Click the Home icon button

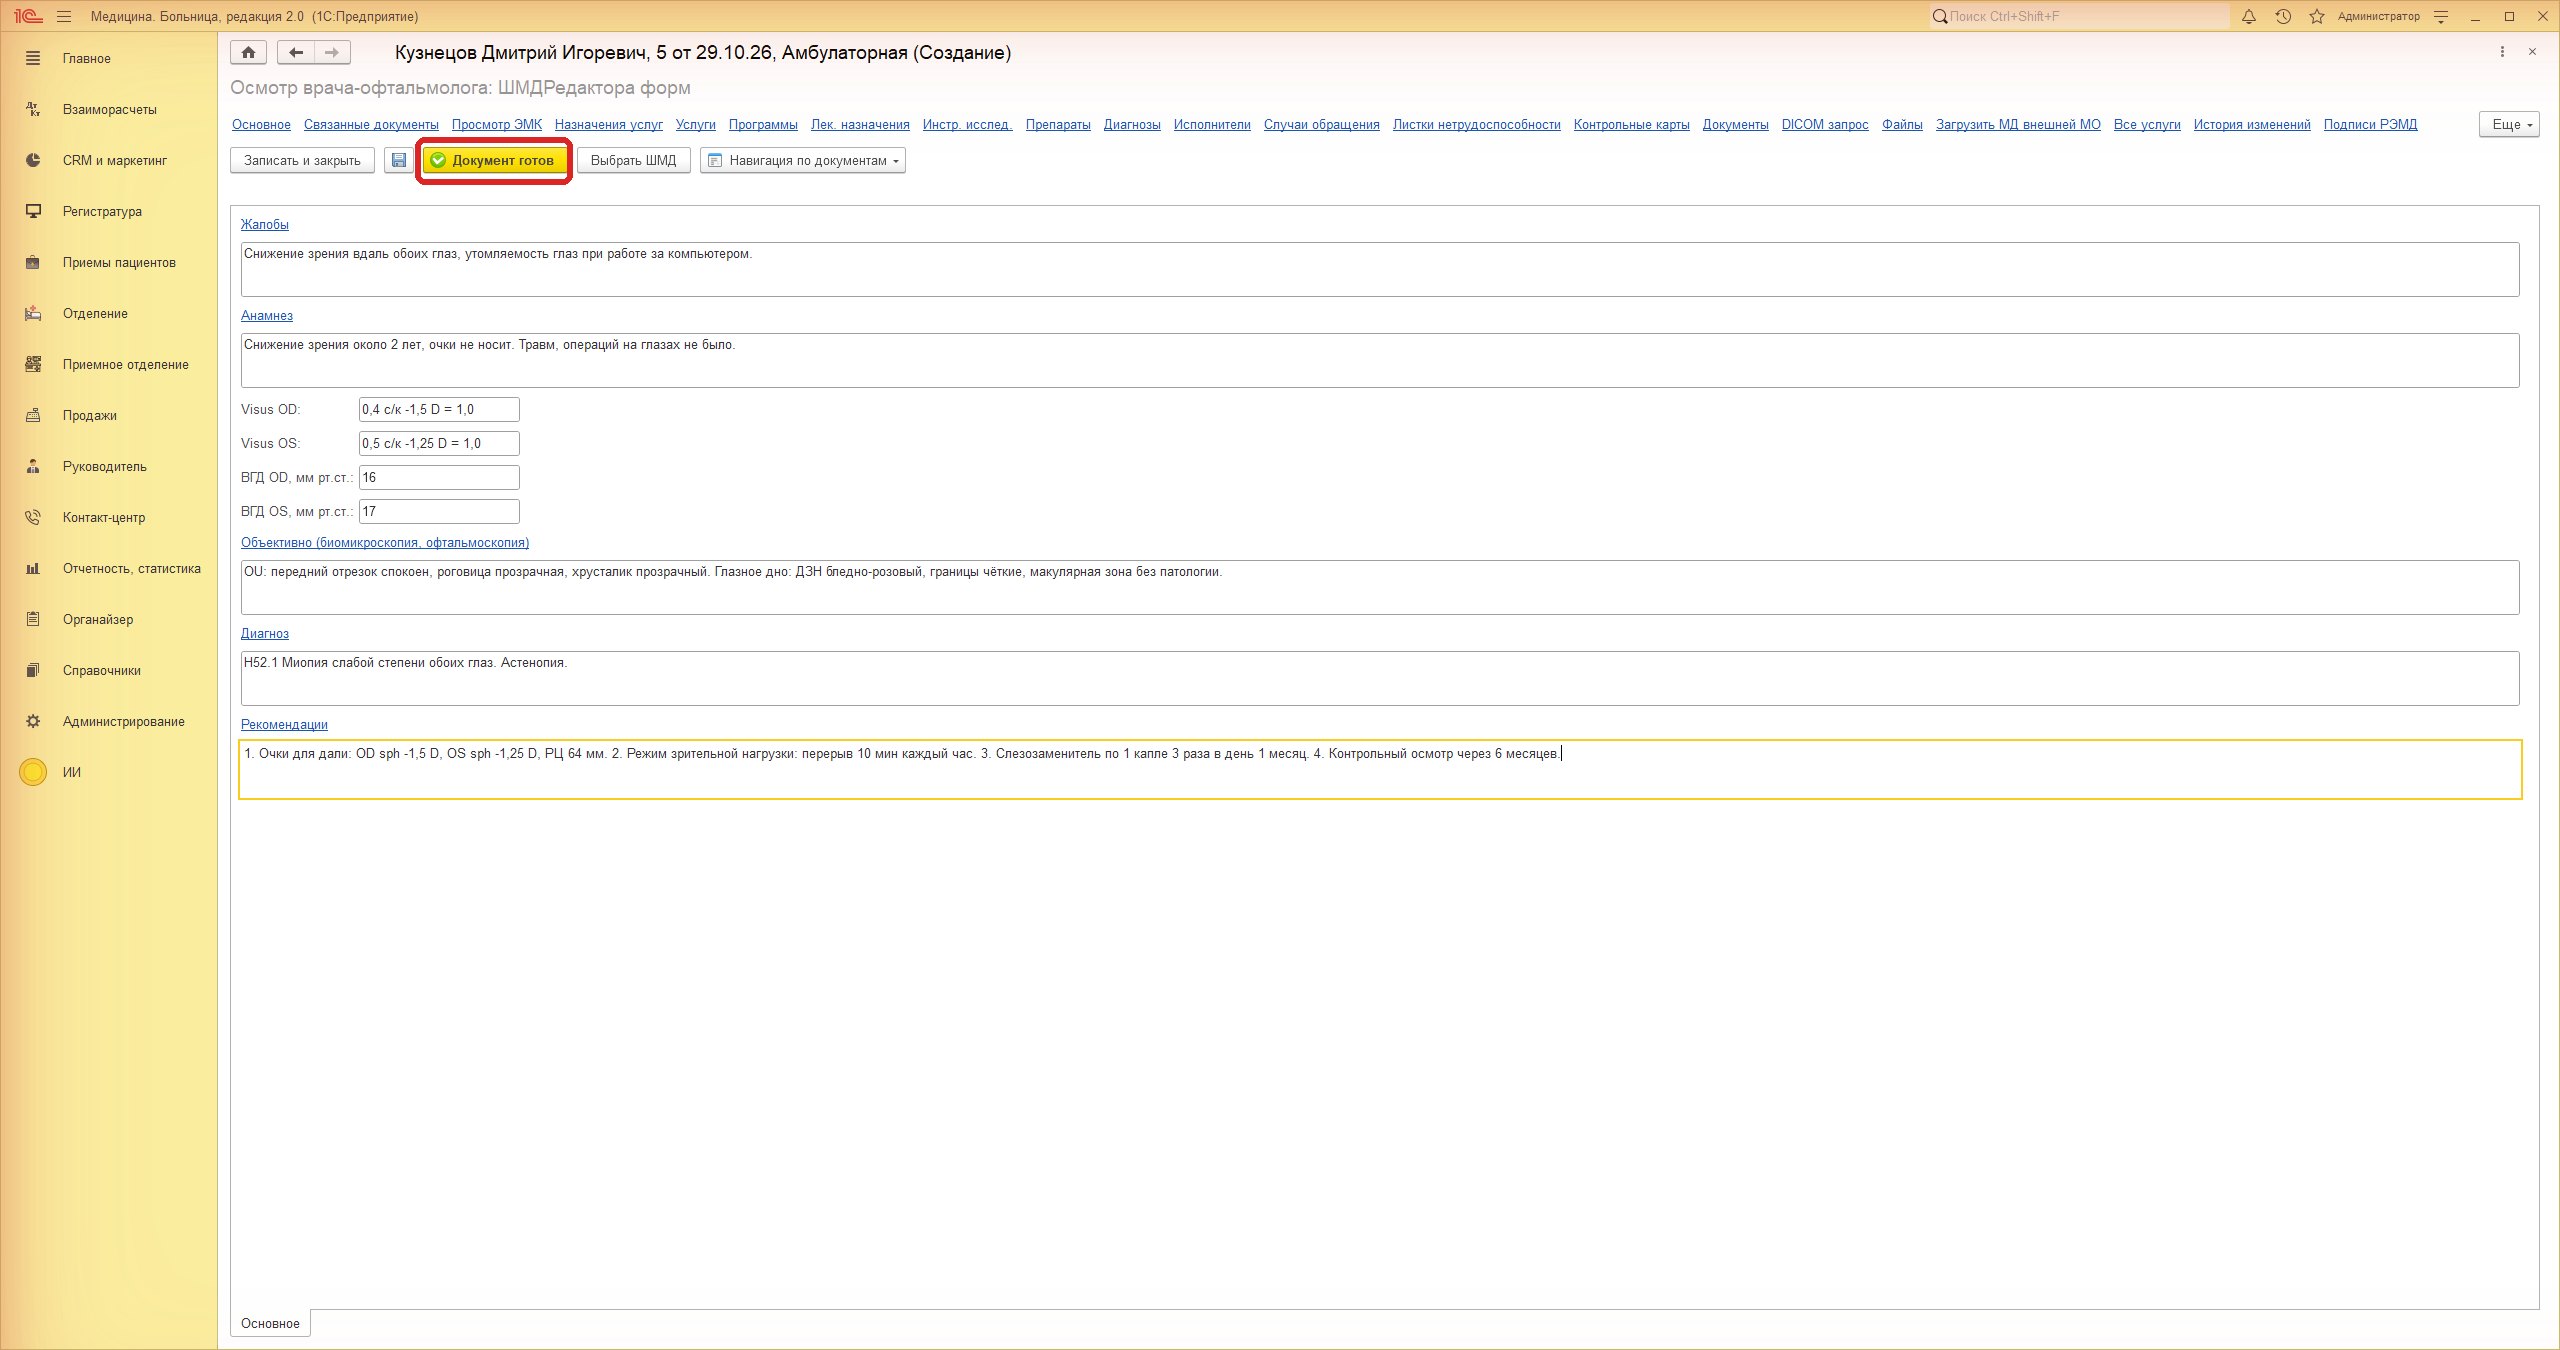coord(248,52)
